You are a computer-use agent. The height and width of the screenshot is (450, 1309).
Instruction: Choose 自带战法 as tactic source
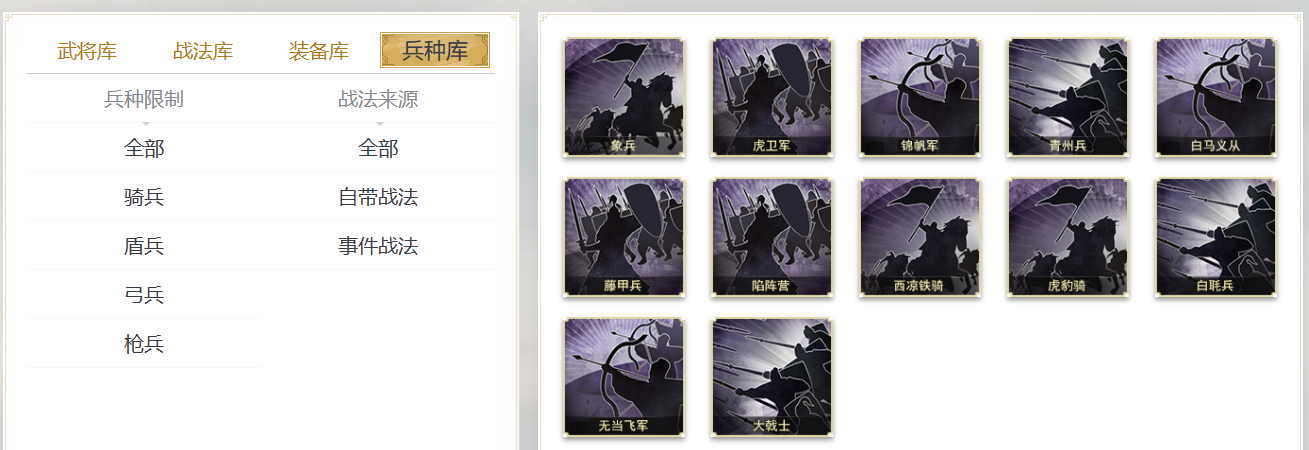point(378,197)
